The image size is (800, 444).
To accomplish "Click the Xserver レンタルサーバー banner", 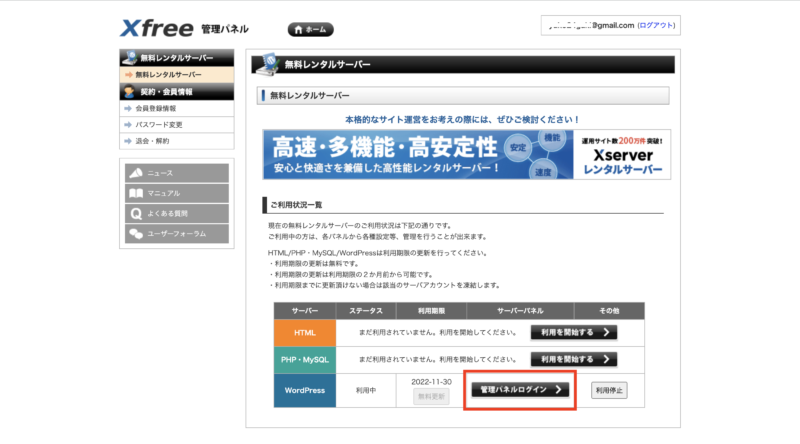I will 466,154.
